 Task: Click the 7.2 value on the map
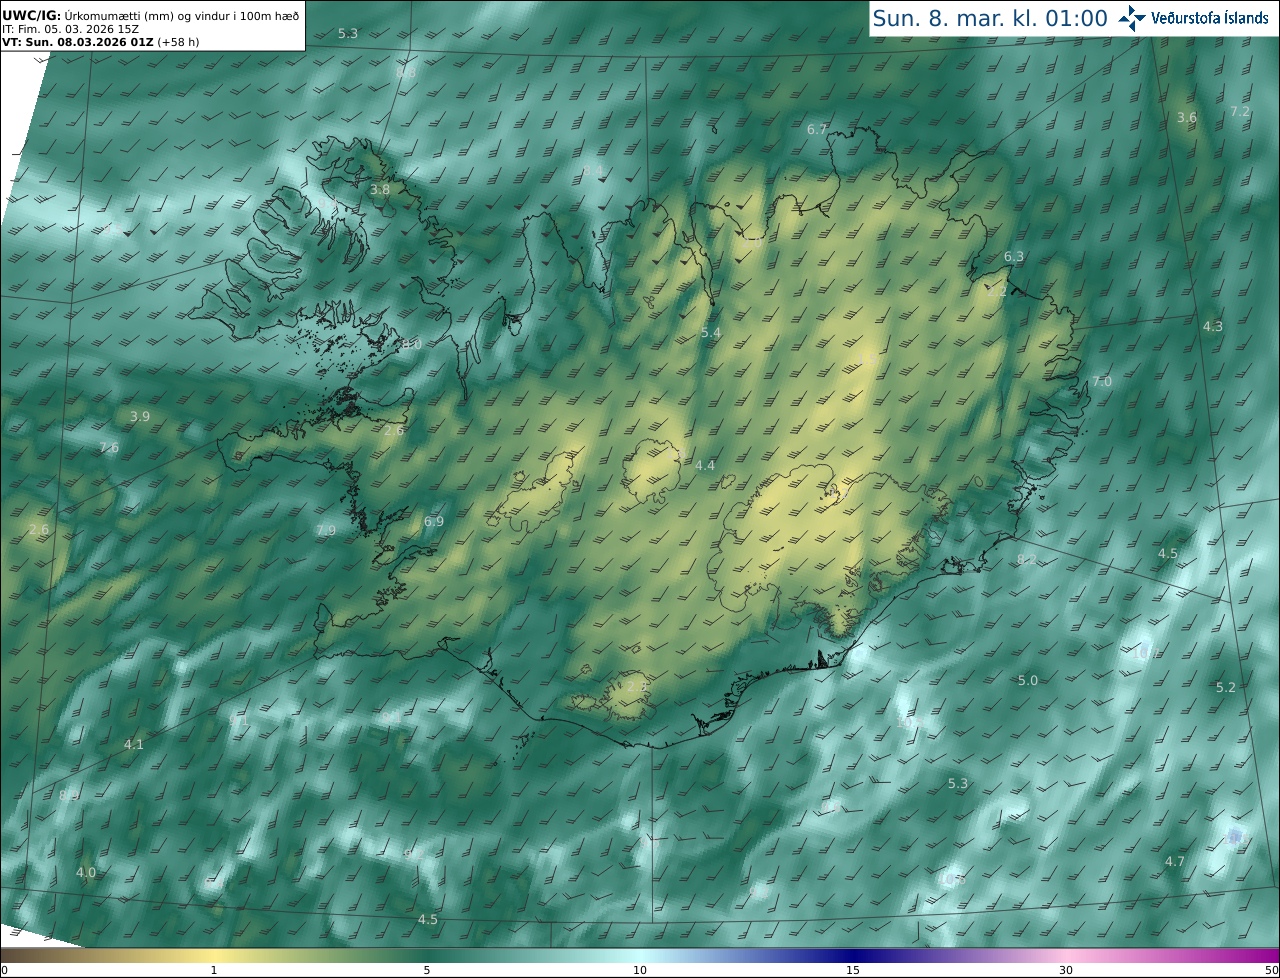1240,111
